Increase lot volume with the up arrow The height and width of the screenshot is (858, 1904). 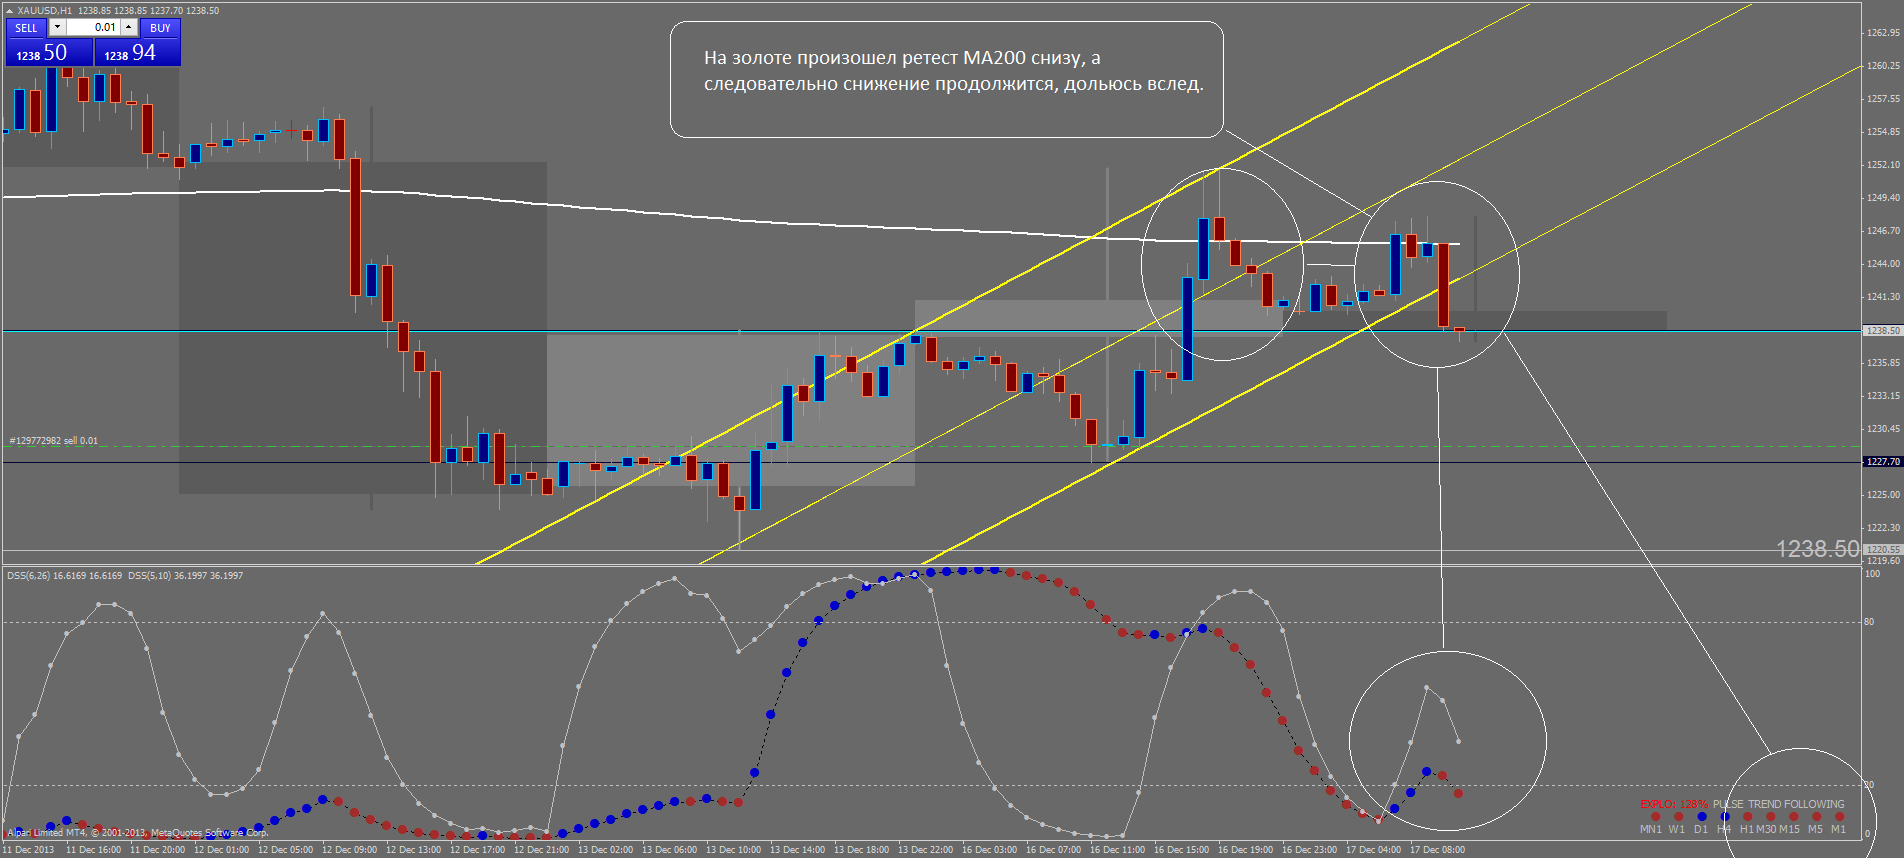coord(129,28)
